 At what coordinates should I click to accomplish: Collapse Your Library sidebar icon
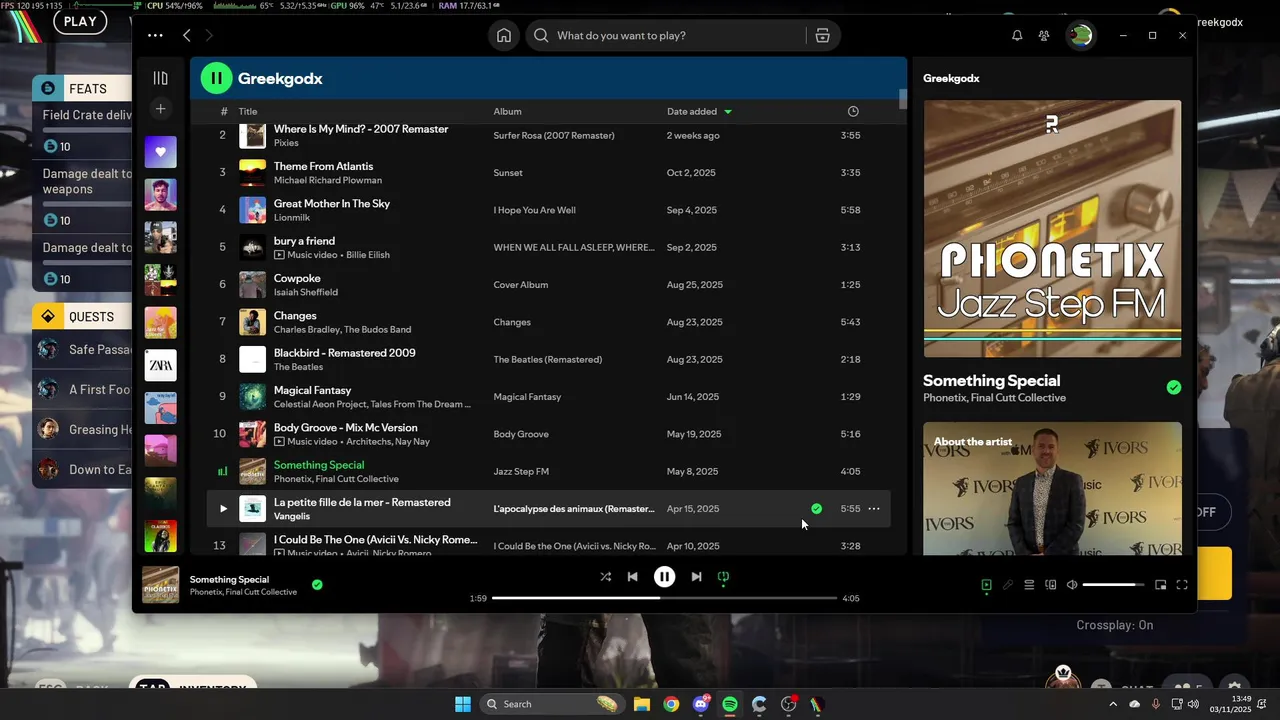click(160, 78)
